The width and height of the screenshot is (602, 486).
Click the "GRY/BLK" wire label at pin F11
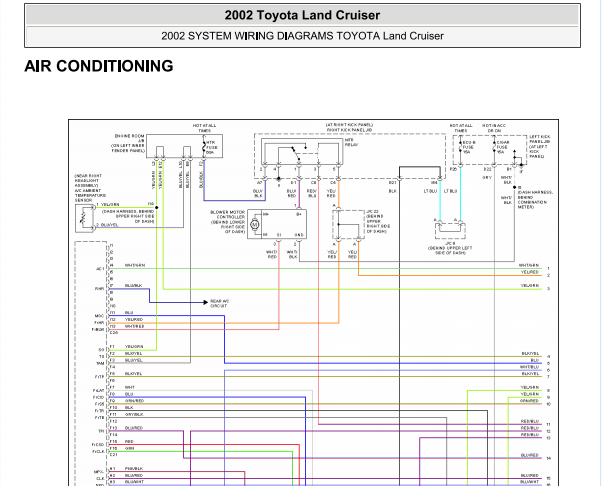134,415
